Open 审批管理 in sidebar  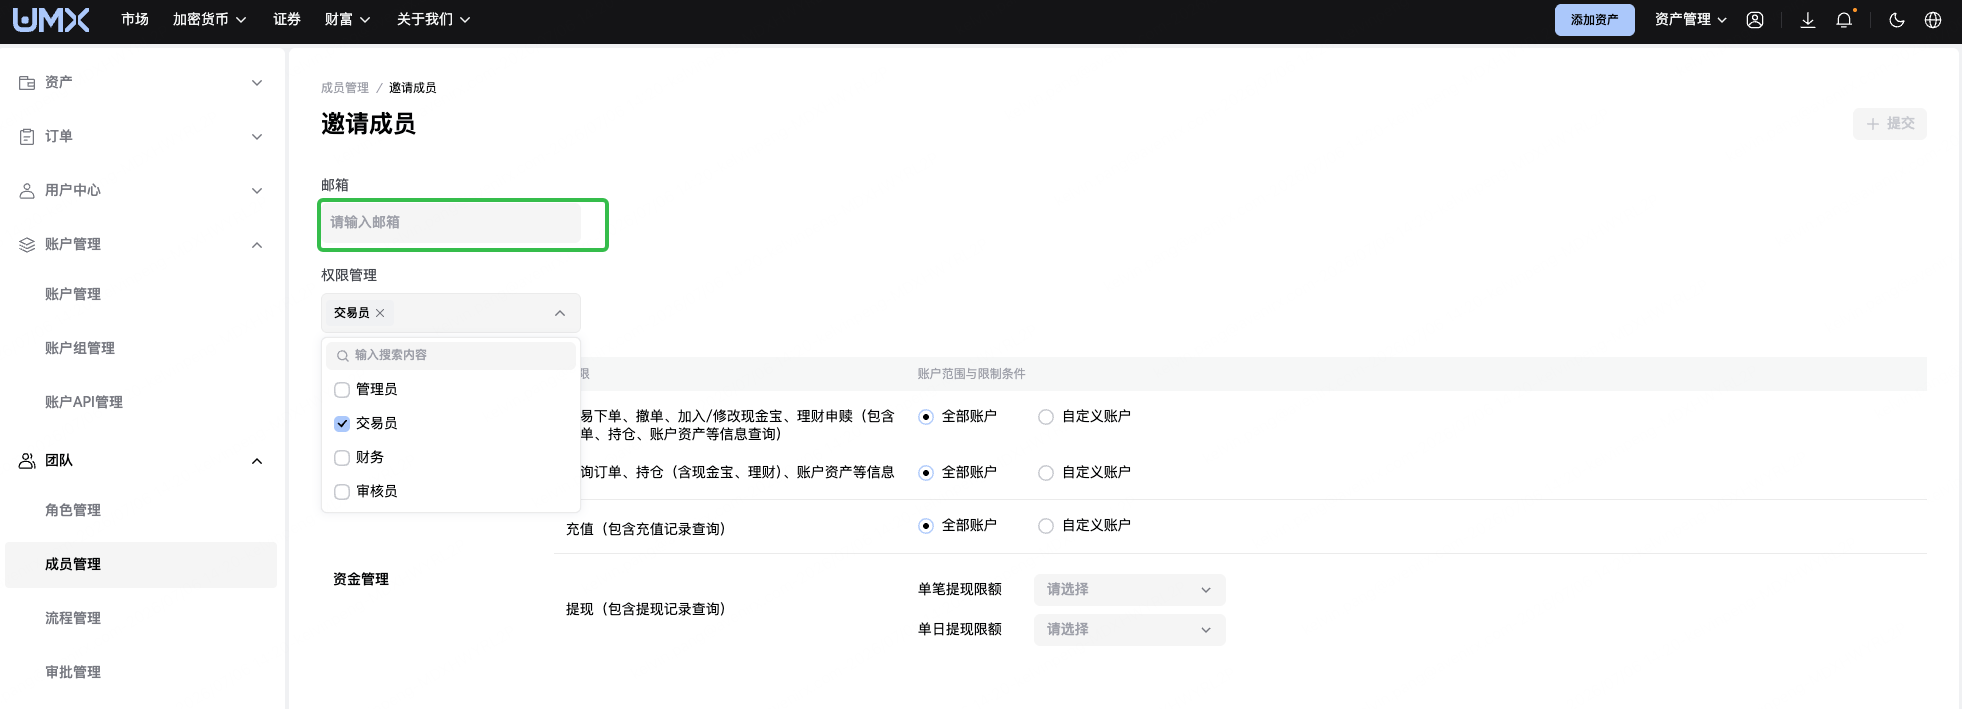click(x=73, y=672)
